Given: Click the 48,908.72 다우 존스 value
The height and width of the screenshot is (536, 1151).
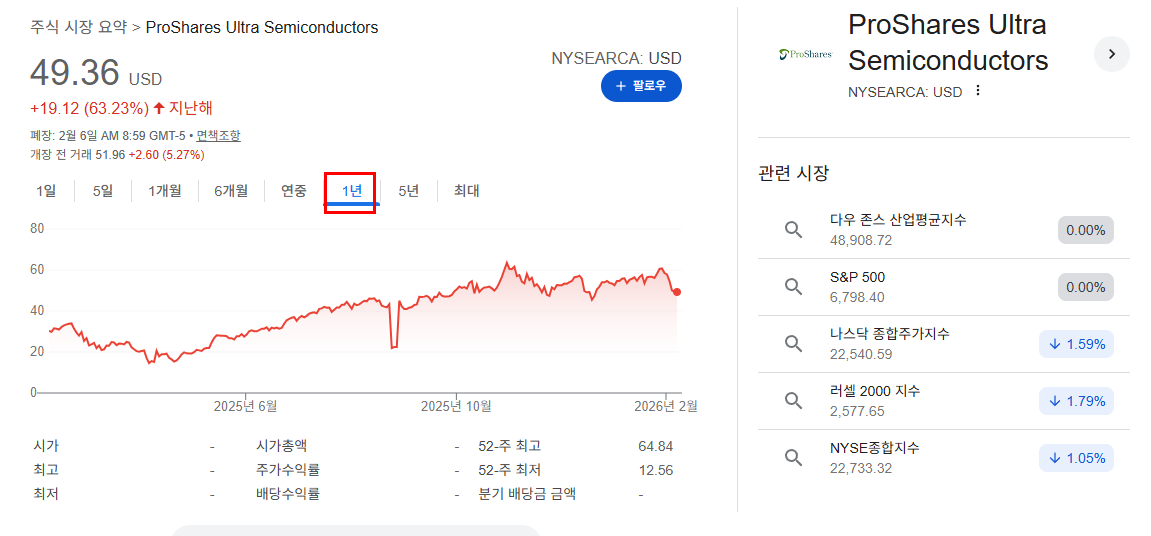Looking at the screenshot, I should click(861, 240).
